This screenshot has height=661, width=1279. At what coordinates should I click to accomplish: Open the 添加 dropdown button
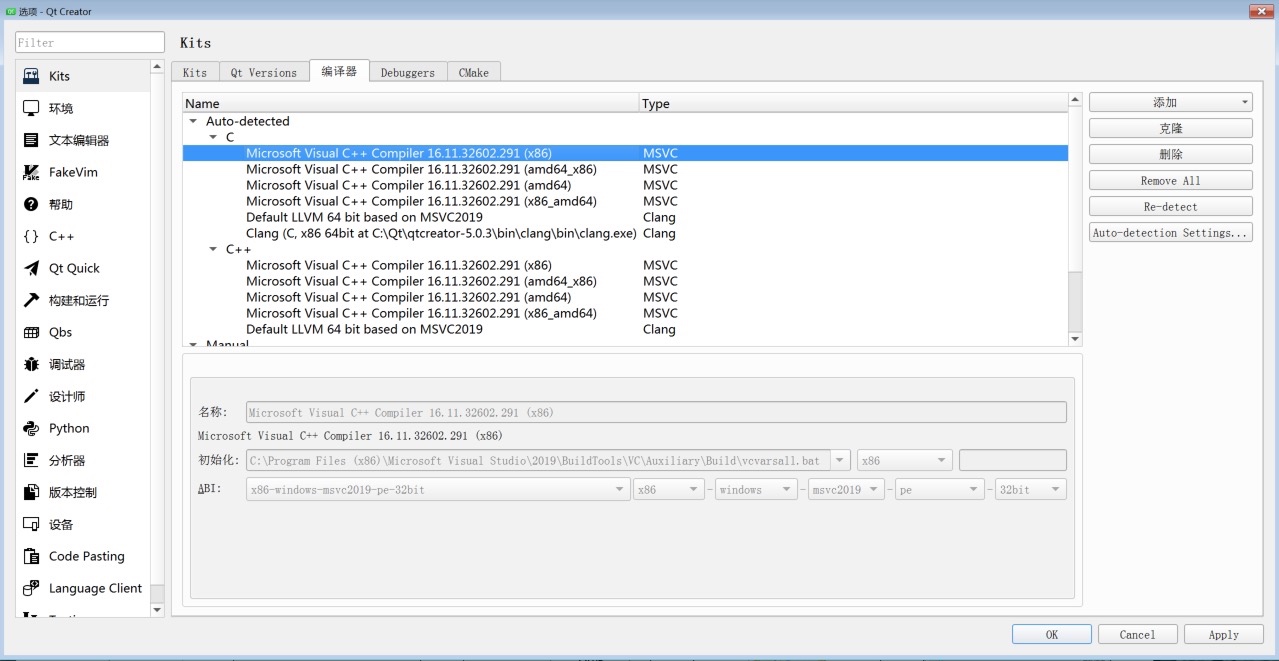coord(1171,102)
